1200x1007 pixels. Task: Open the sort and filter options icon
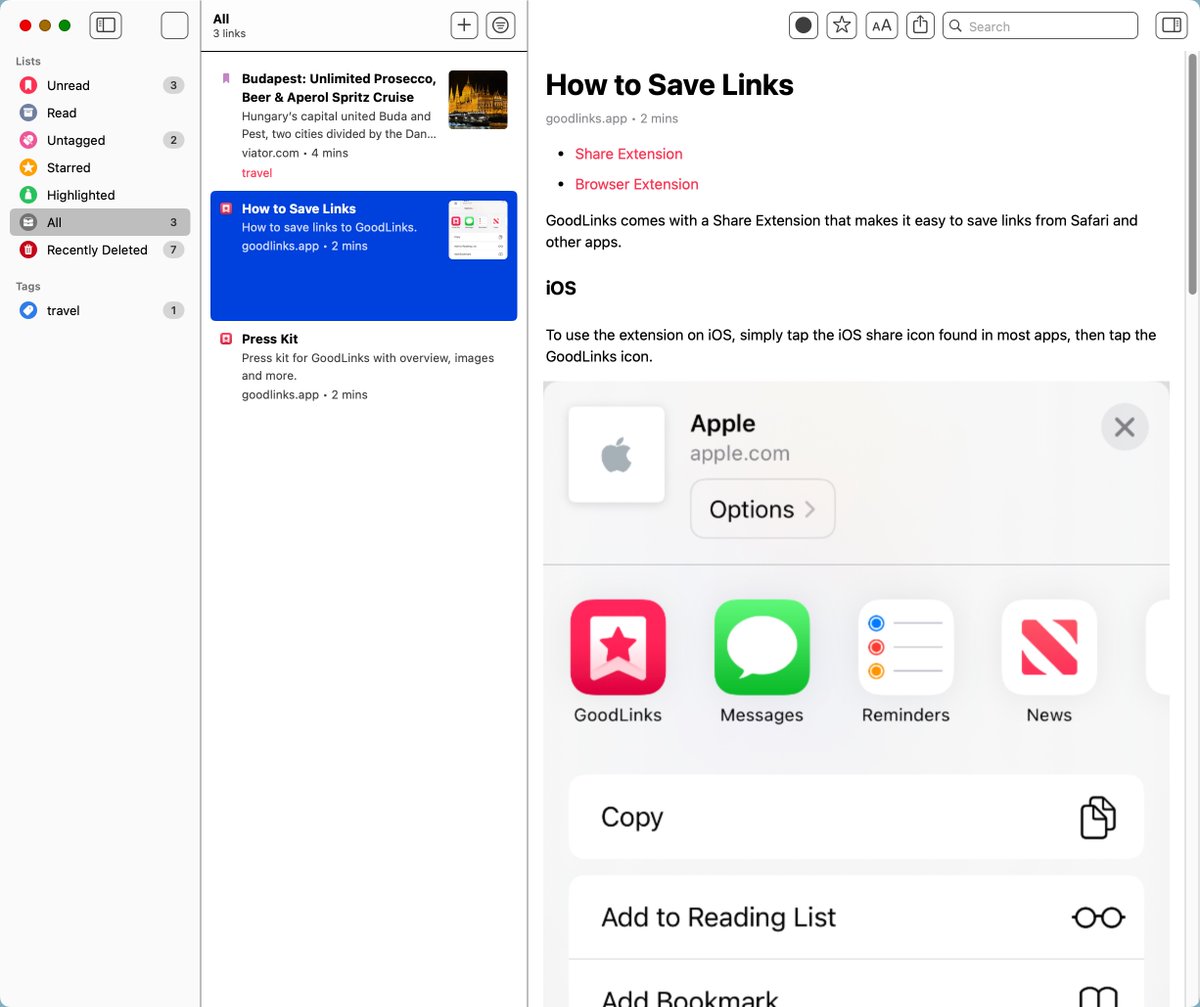[x=501, y=25]
